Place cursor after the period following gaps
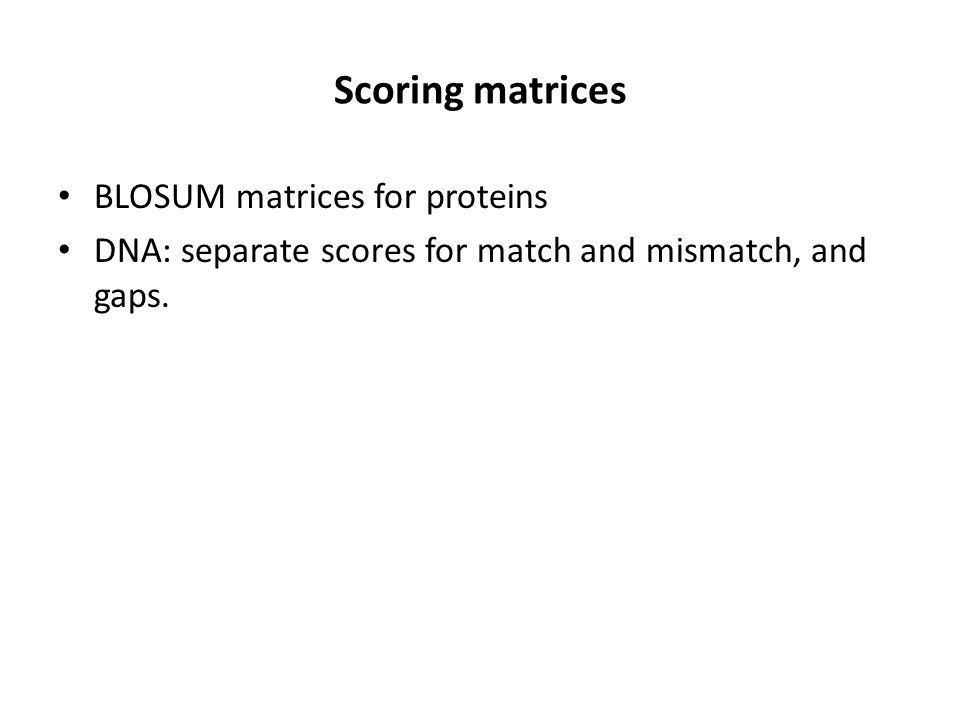This screenshot has height=720, width=960. [170, 298]
